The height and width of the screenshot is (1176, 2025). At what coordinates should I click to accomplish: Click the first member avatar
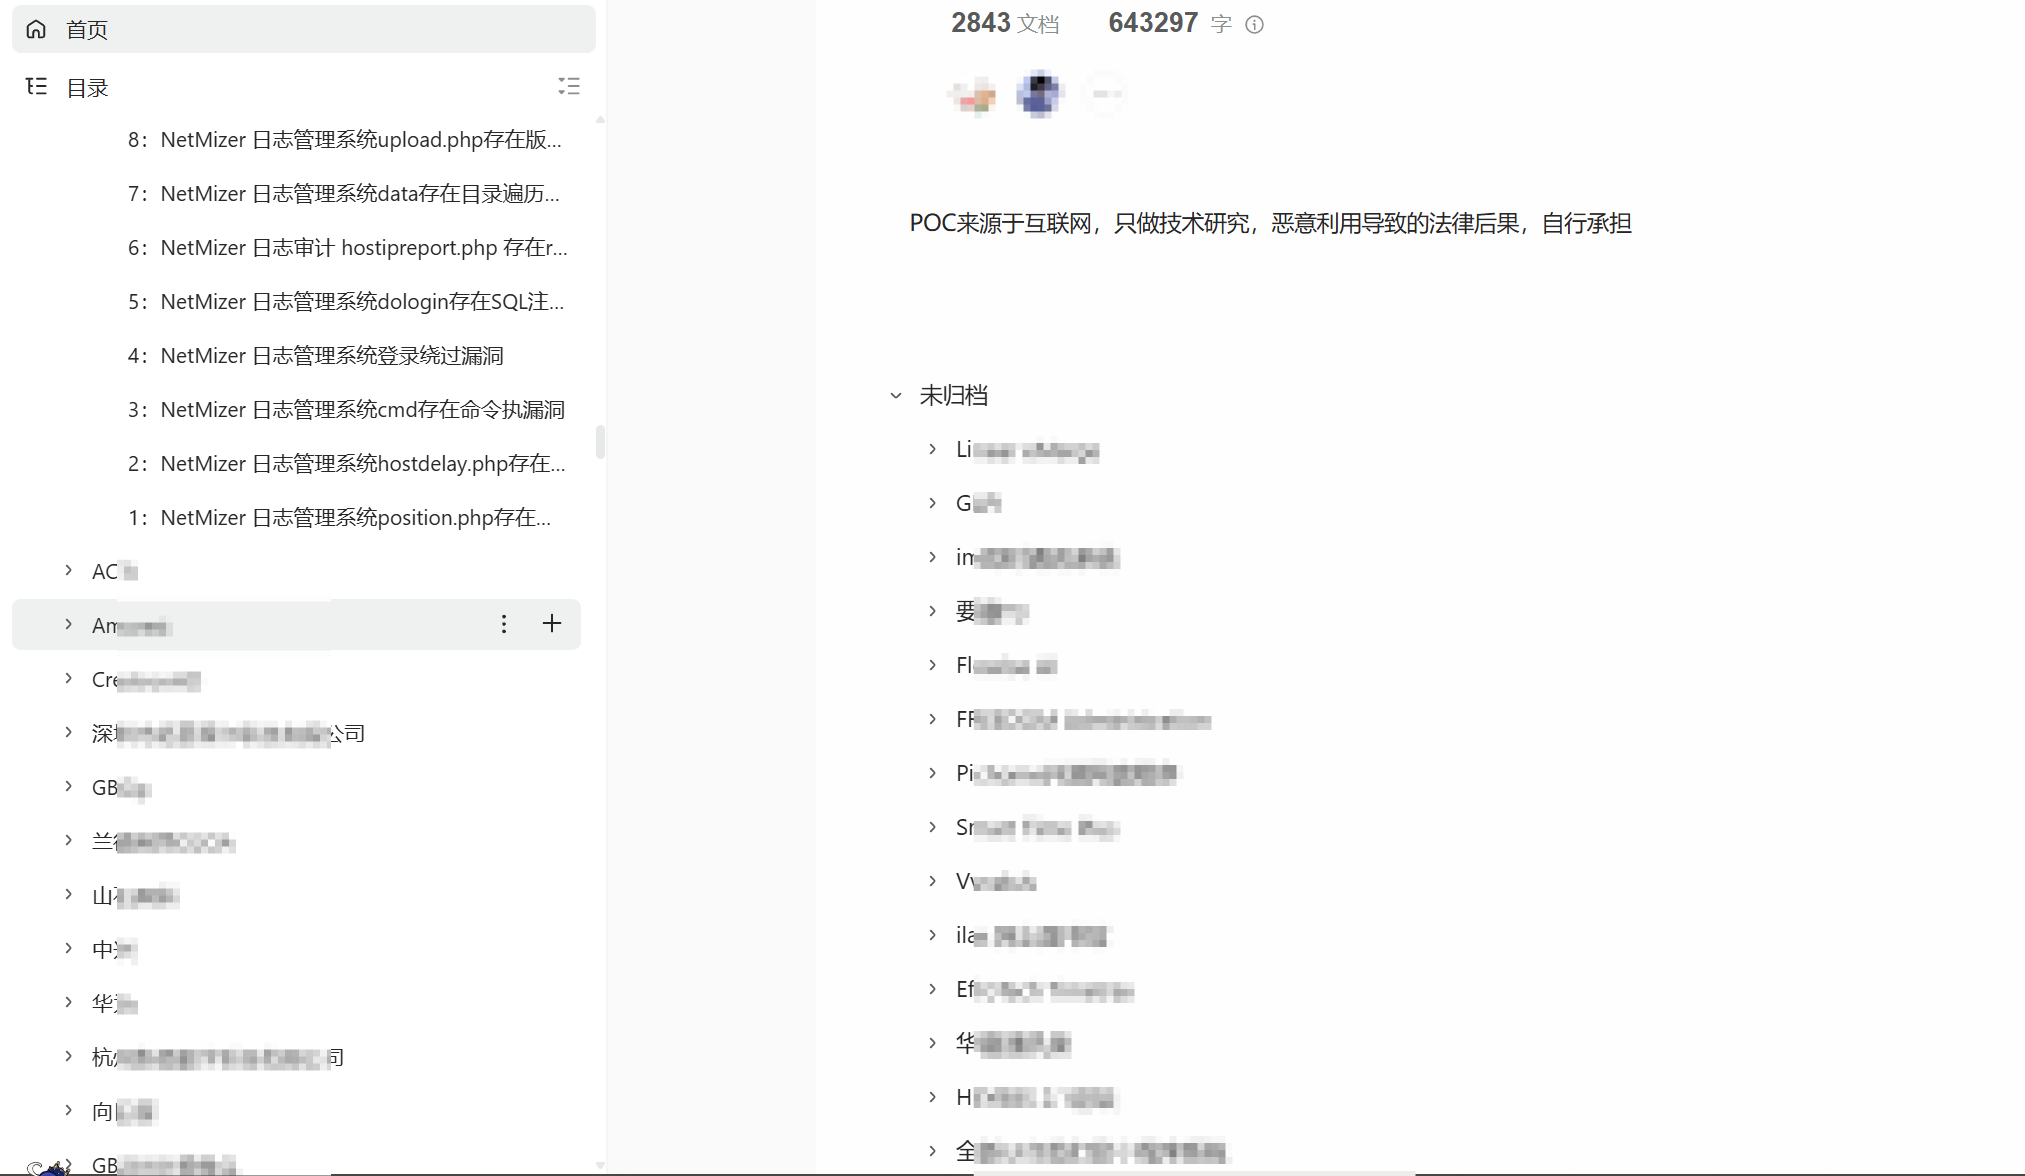click(x=972, y=95)
